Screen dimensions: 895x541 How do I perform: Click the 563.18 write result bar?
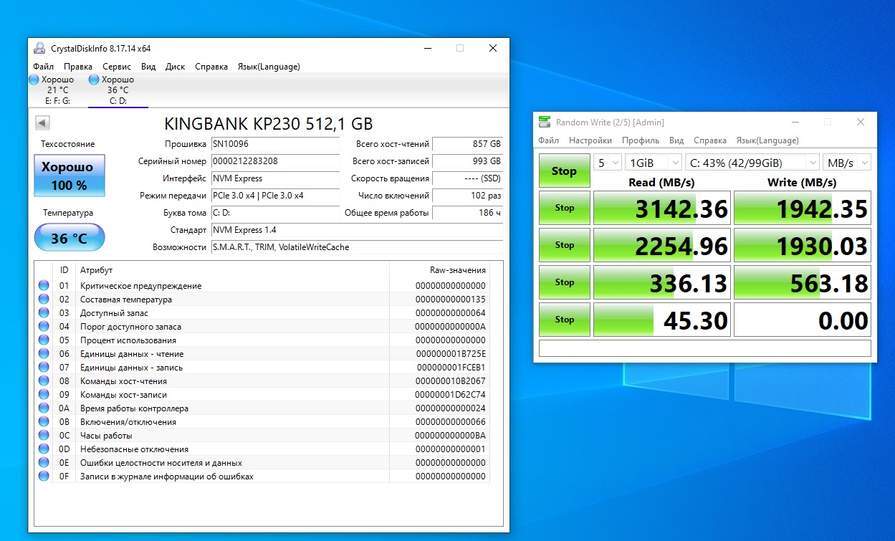[x=802, y=282]
